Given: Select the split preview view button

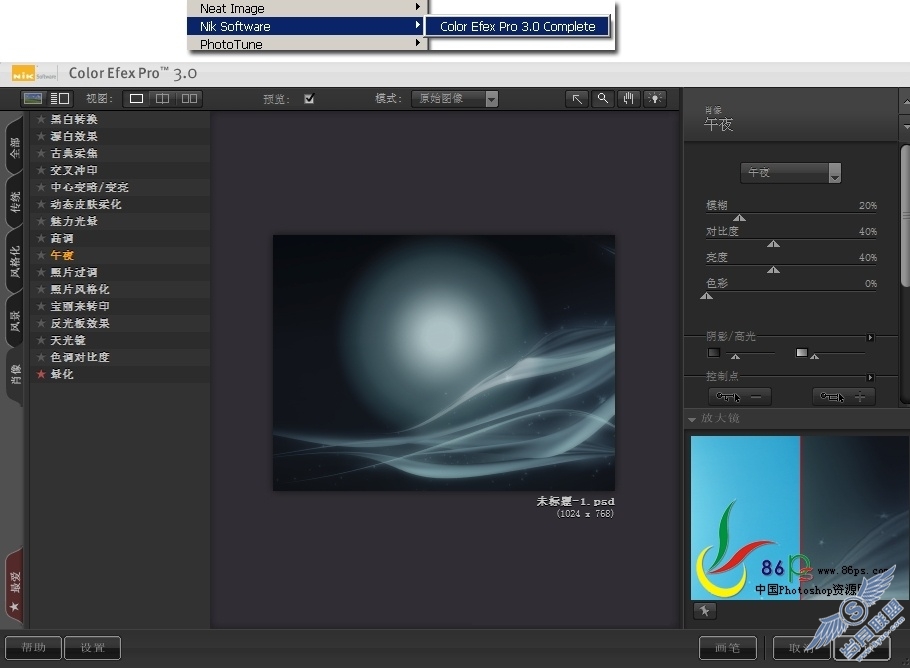Looking at the screenshot, I should [162, 99].
